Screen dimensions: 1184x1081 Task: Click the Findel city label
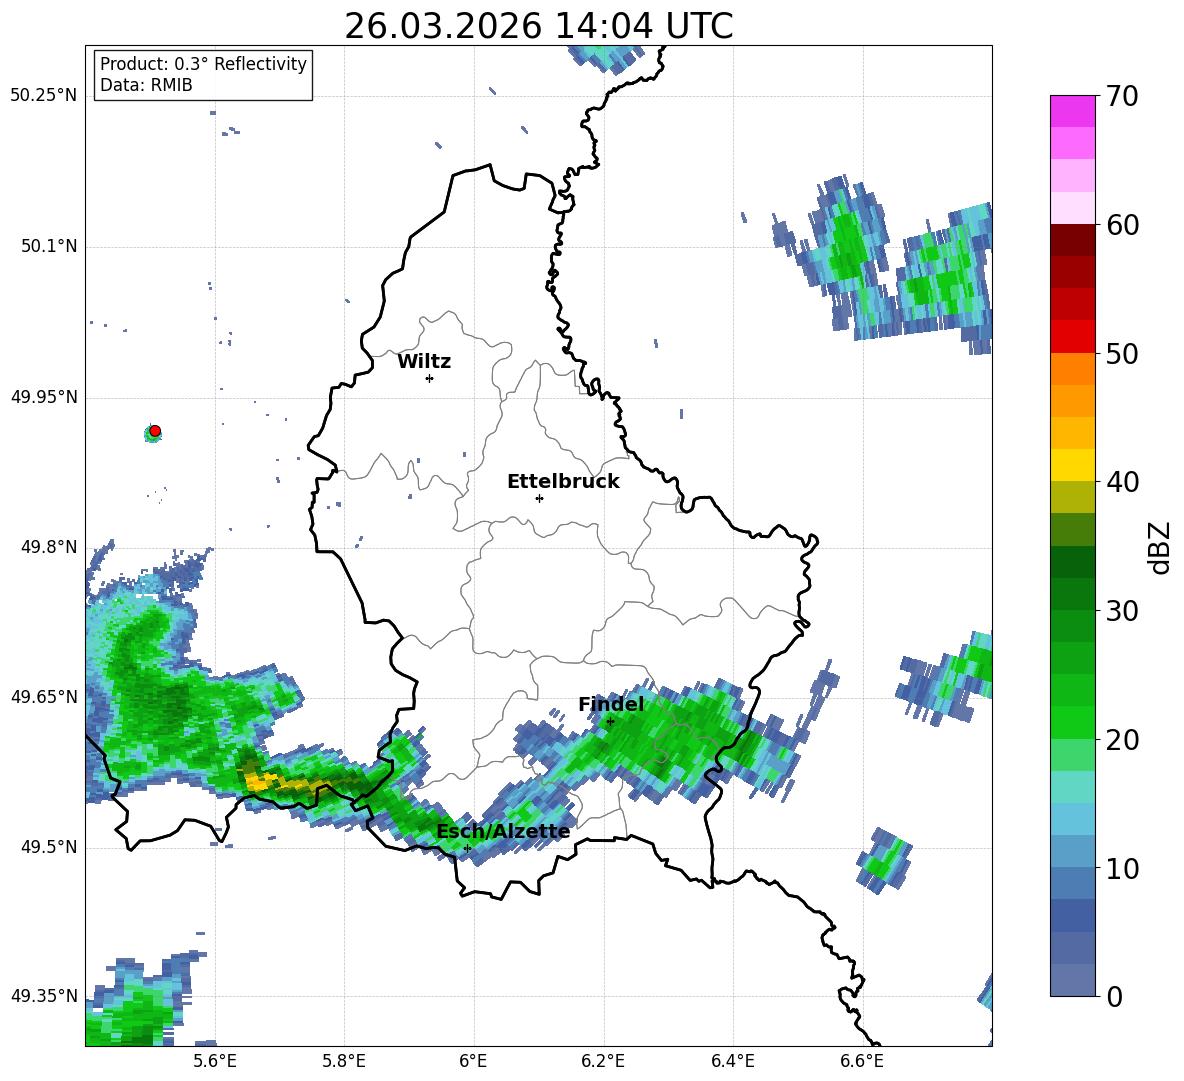point(611,704)
